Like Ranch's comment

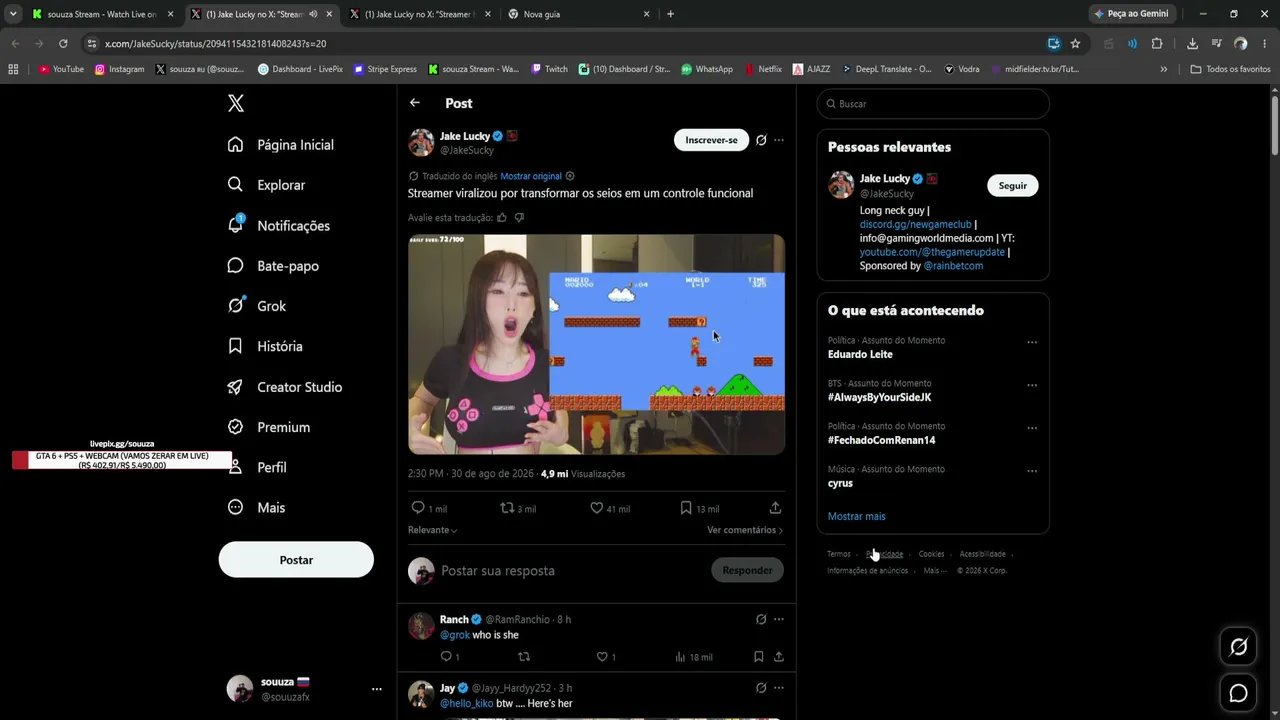tap(606, 657)
